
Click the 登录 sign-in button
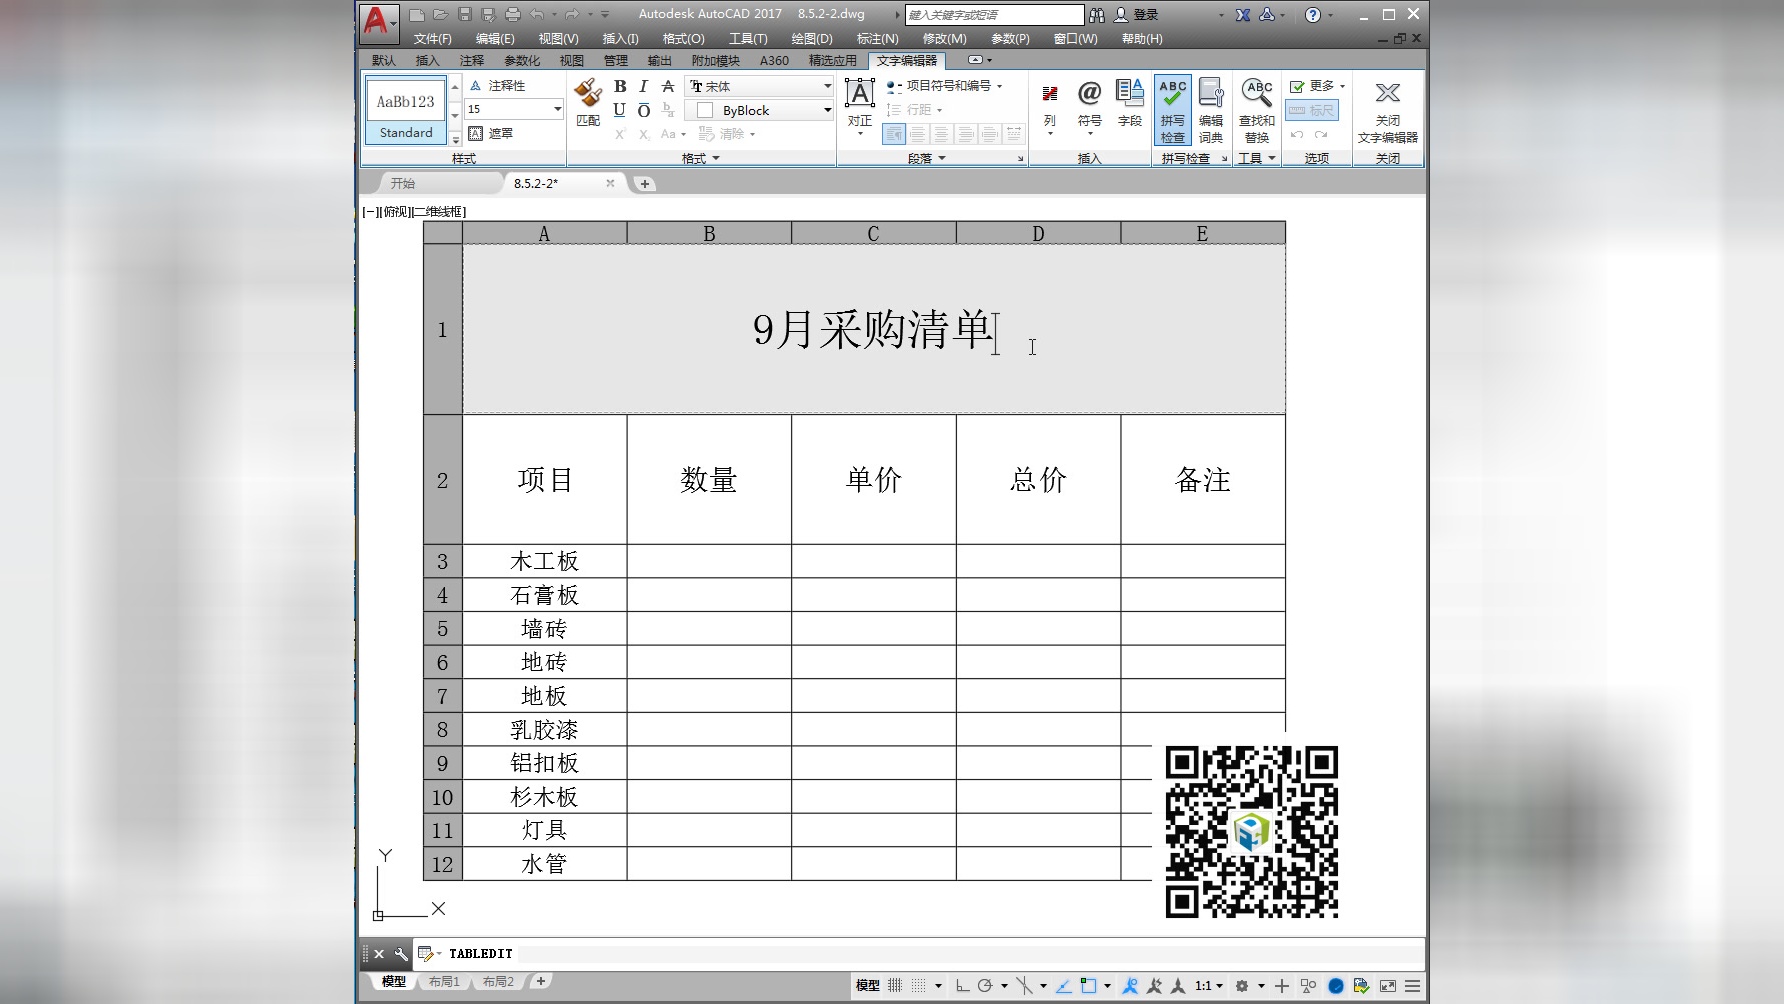1137,15
